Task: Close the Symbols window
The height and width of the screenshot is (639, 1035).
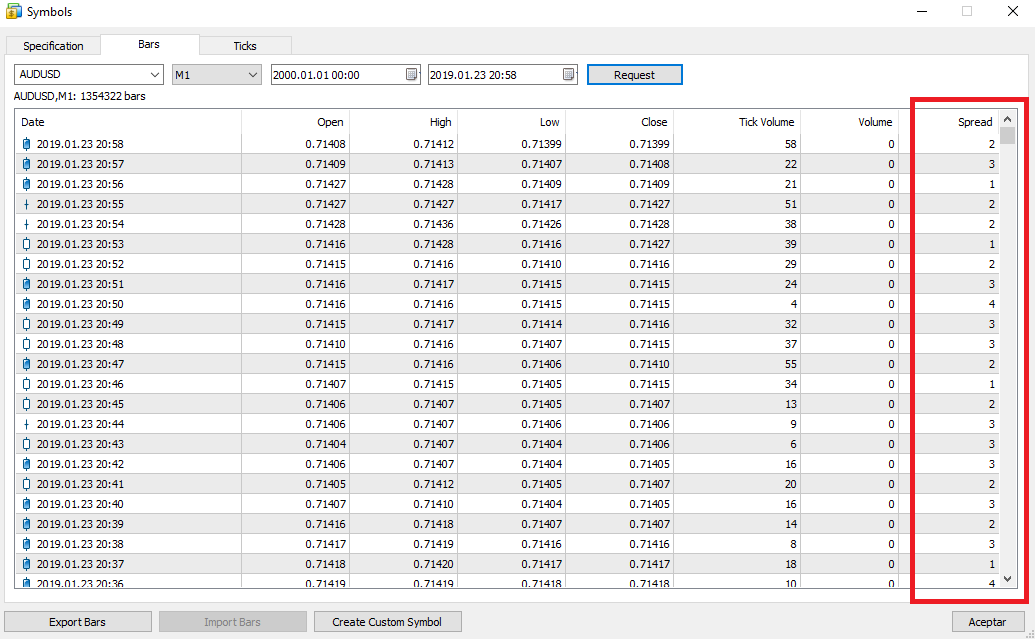Action: (x=1013, y=11)
